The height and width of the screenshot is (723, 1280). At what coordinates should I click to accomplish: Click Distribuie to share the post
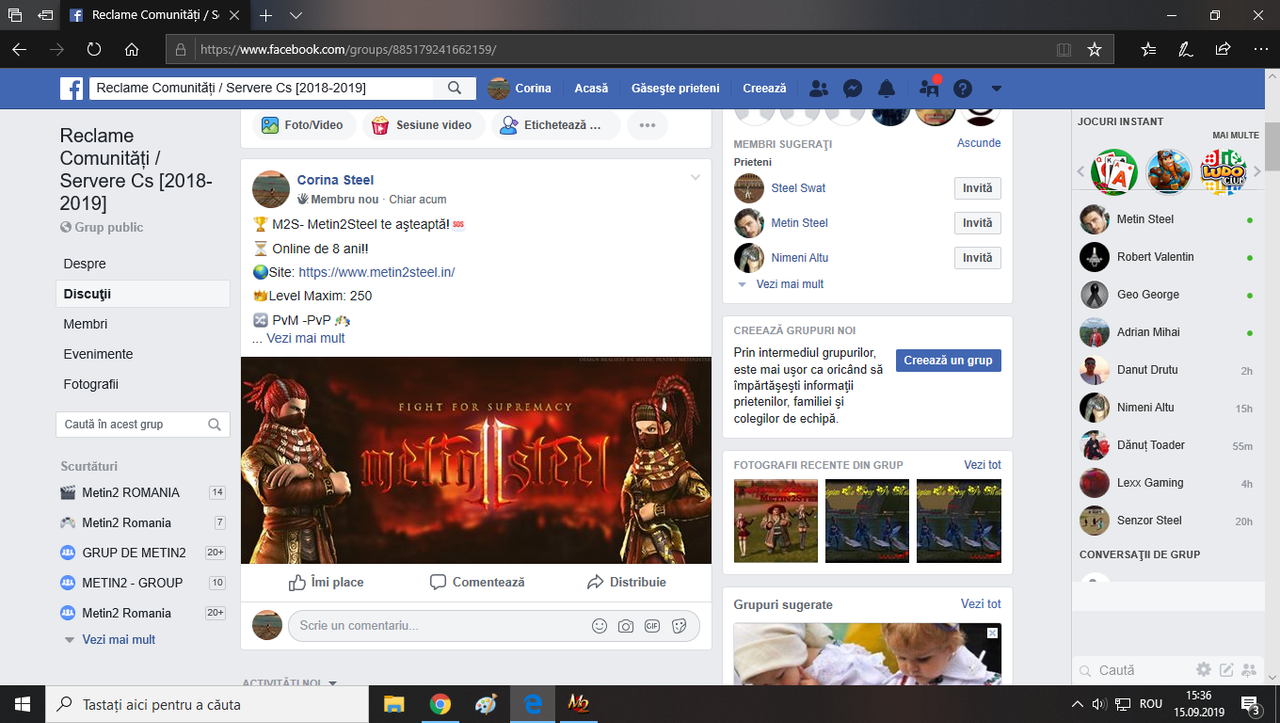(x=626, y=582)
